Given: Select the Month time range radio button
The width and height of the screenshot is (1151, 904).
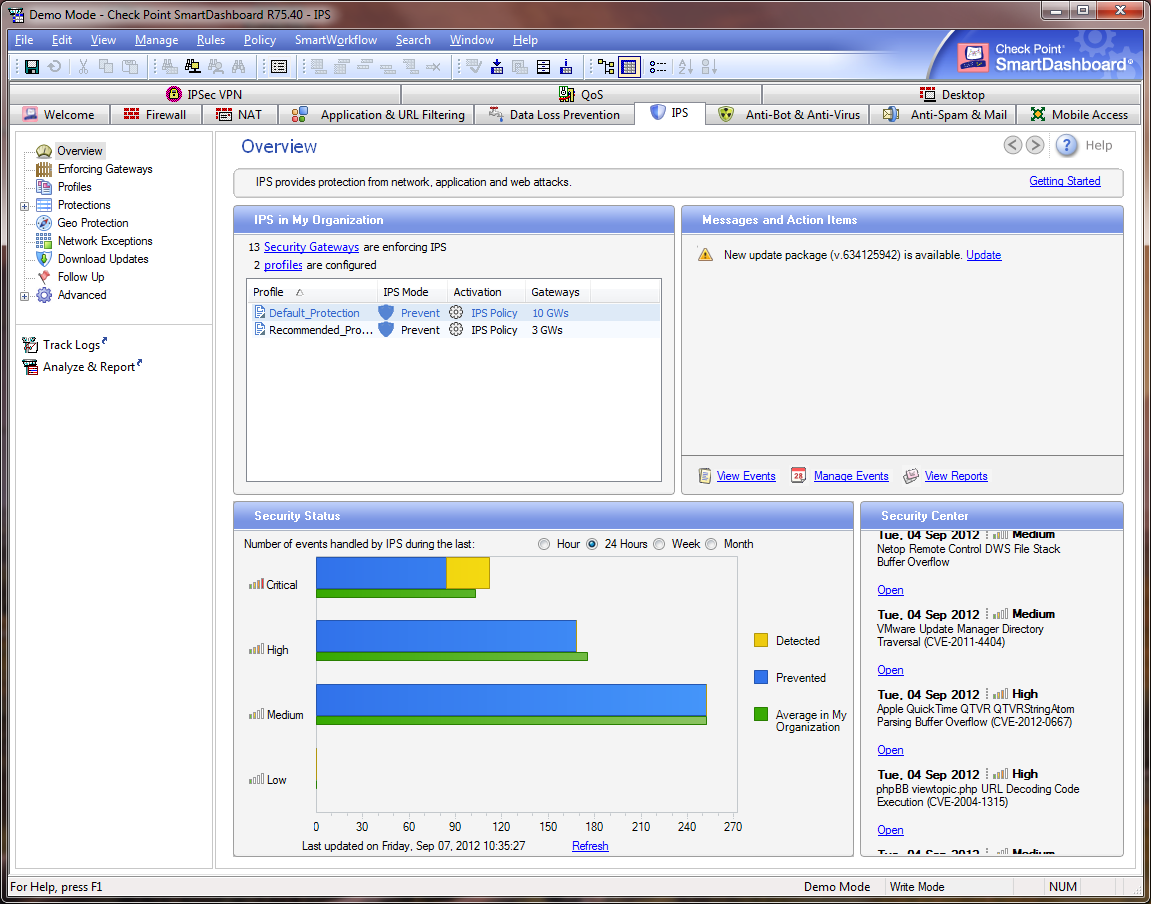Looking at the screenshot, I should click(x=711, y=544).
